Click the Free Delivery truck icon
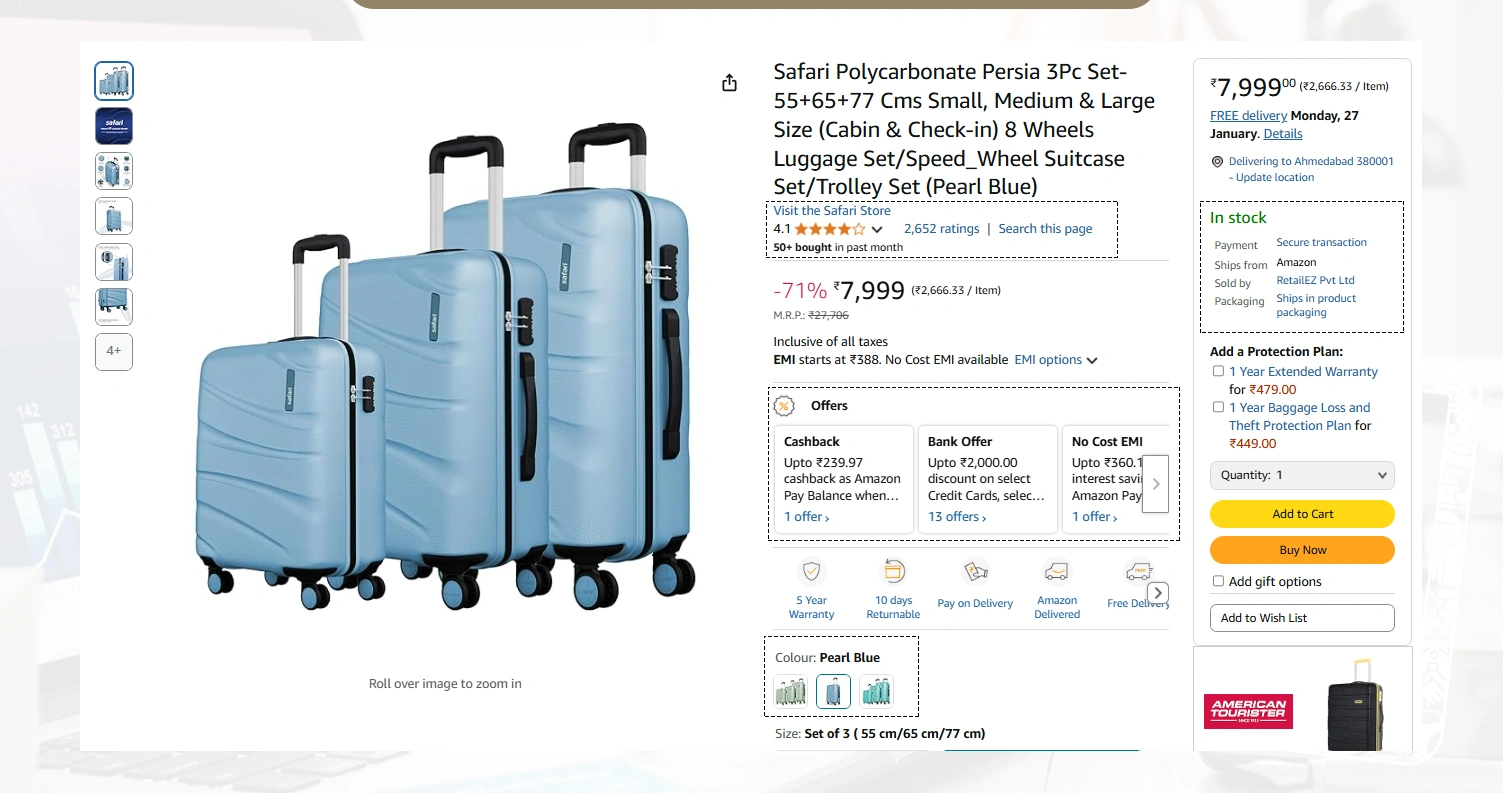This screenshot has width=1503, height=793. (x=1138, y=570)
